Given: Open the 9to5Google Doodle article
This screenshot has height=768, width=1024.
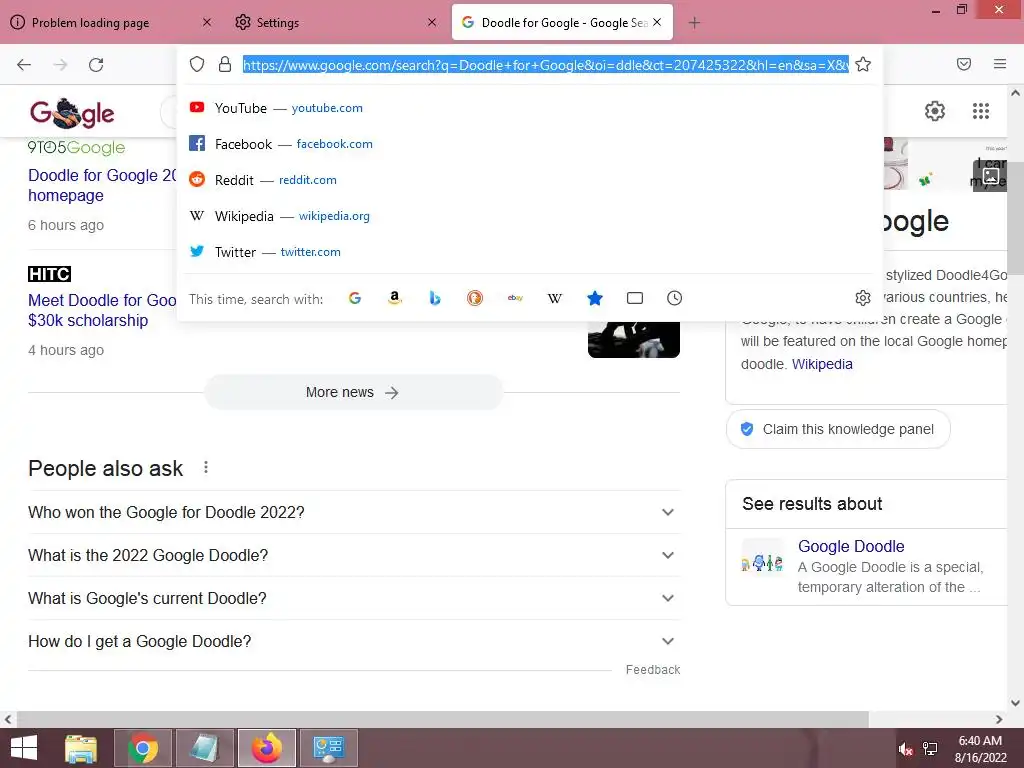Looking at the screenshot, I should pyautogui.click(x=102, y=185).
